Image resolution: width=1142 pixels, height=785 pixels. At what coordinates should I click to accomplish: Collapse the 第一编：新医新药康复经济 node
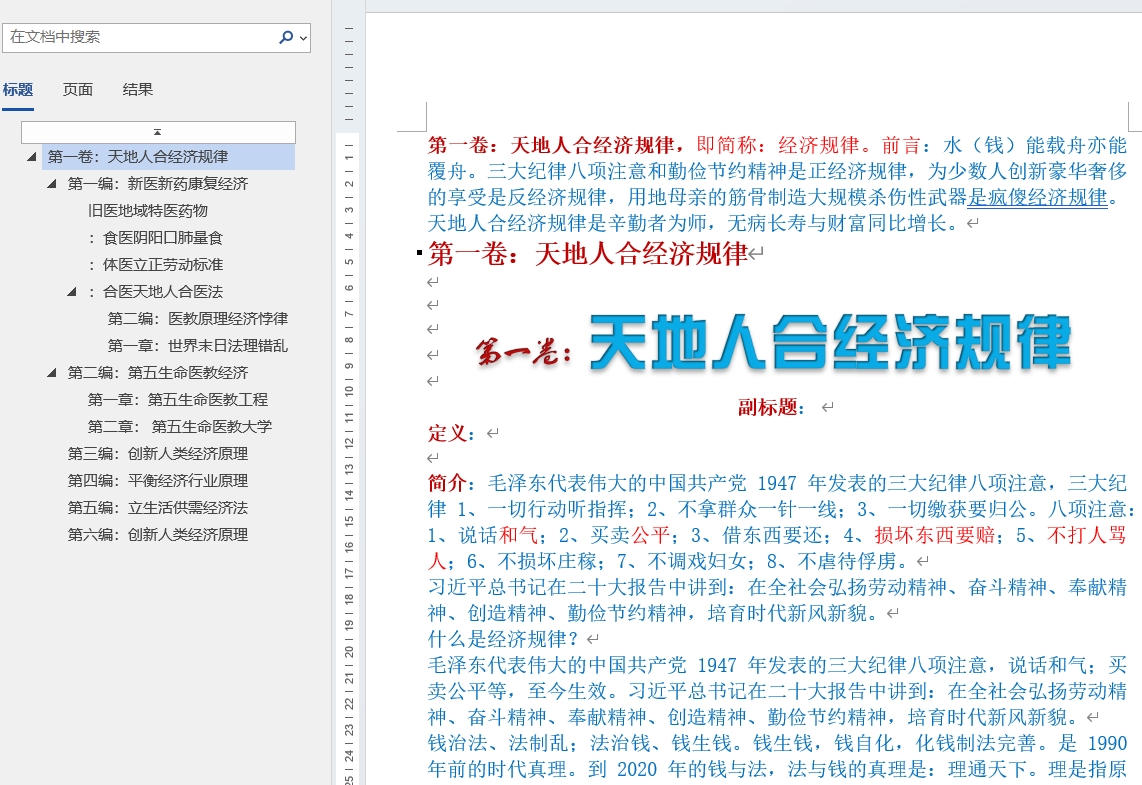click(x=52, y=184)
